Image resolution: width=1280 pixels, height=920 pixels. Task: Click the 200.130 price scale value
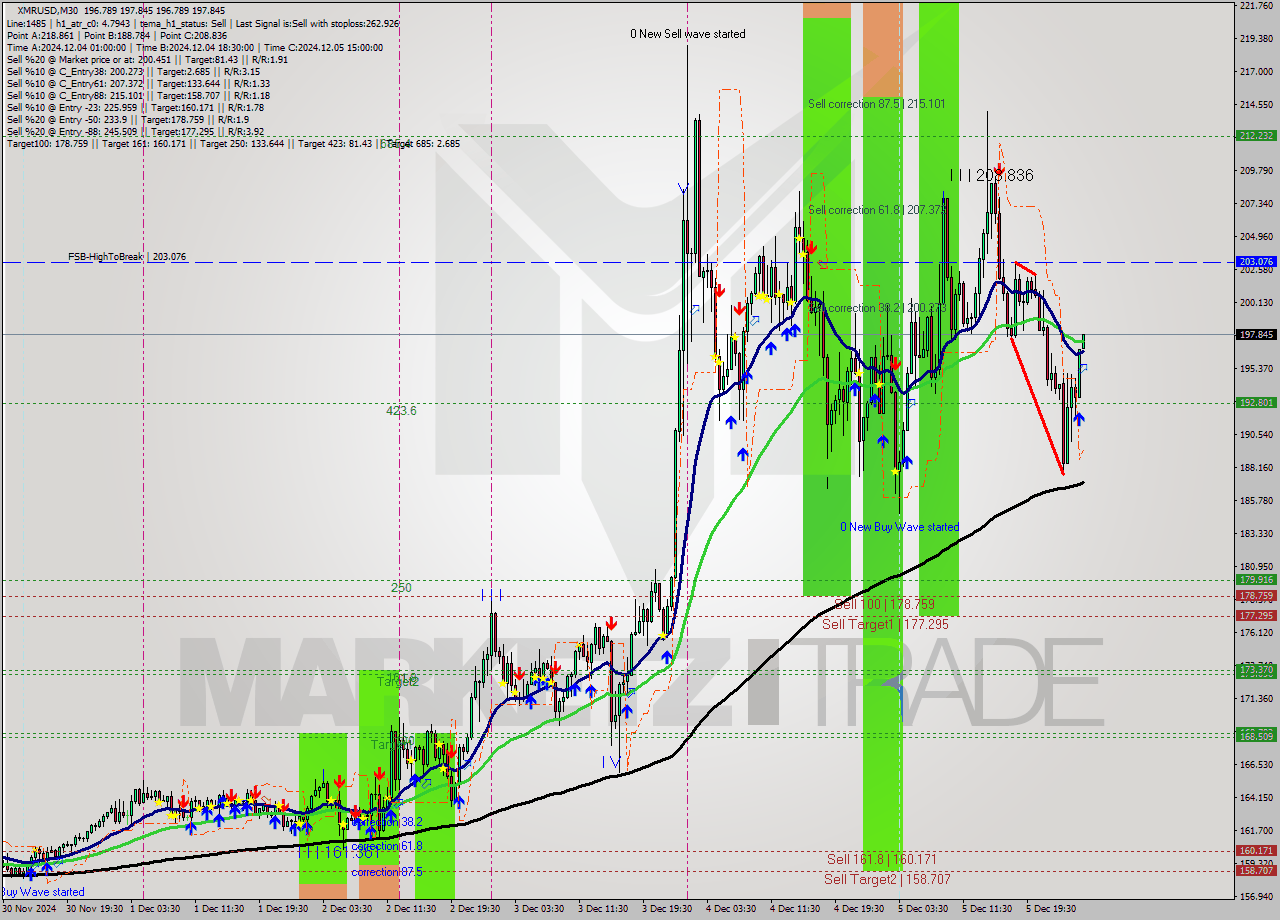1256,303
